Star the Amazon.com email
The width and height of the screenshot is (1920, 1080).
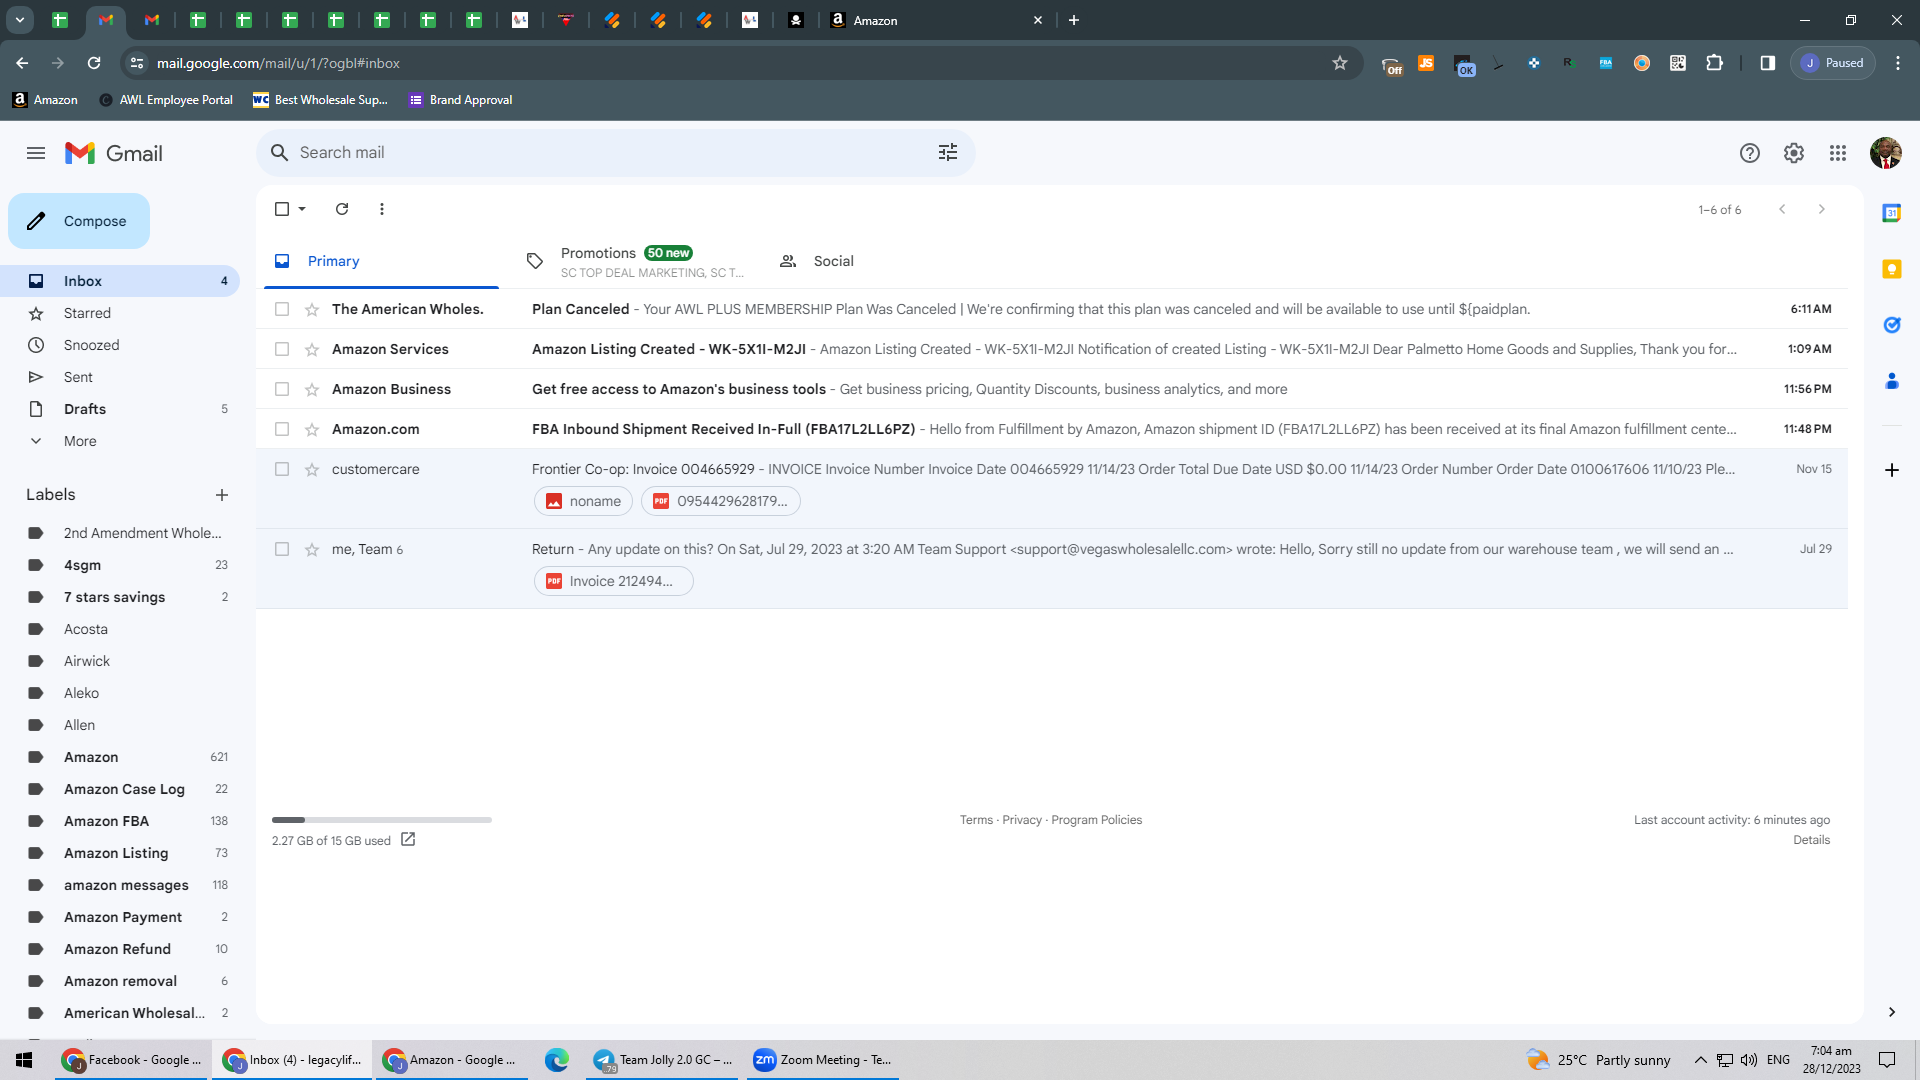[312, 429]
